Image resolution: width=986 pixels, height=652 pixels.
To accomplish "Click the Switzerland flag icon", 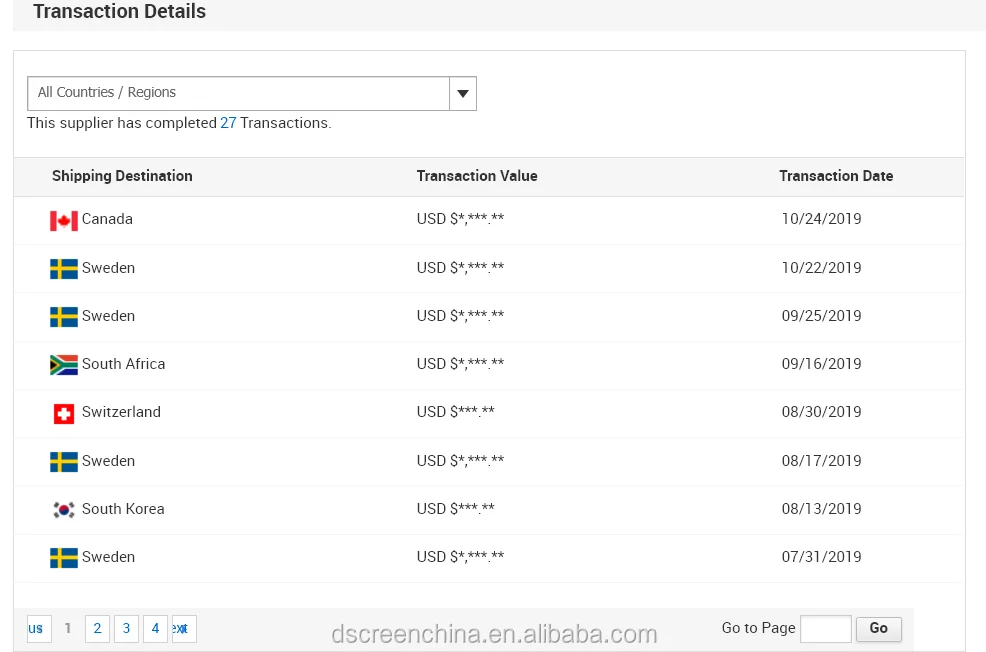I will pyautogui.click(x=64, y=413).
